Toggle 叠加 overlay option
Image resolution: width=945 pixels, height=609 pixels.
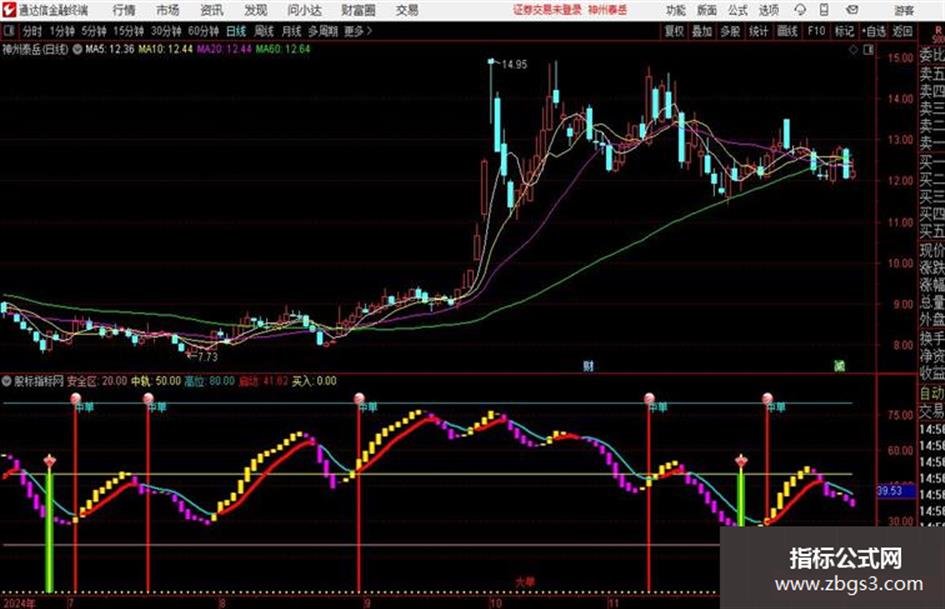pos(702,31)
